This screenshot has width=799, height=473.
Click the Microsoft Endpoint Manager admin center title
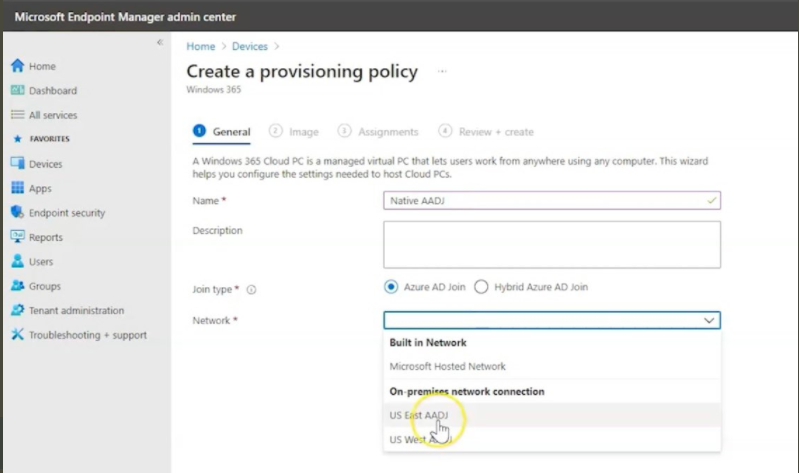125,17
